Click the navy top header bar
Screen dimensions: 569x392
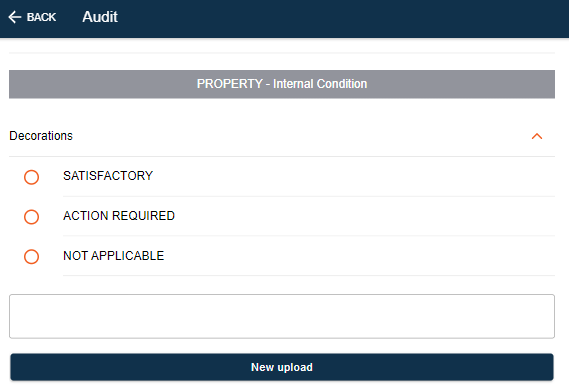tap(284, 19)
